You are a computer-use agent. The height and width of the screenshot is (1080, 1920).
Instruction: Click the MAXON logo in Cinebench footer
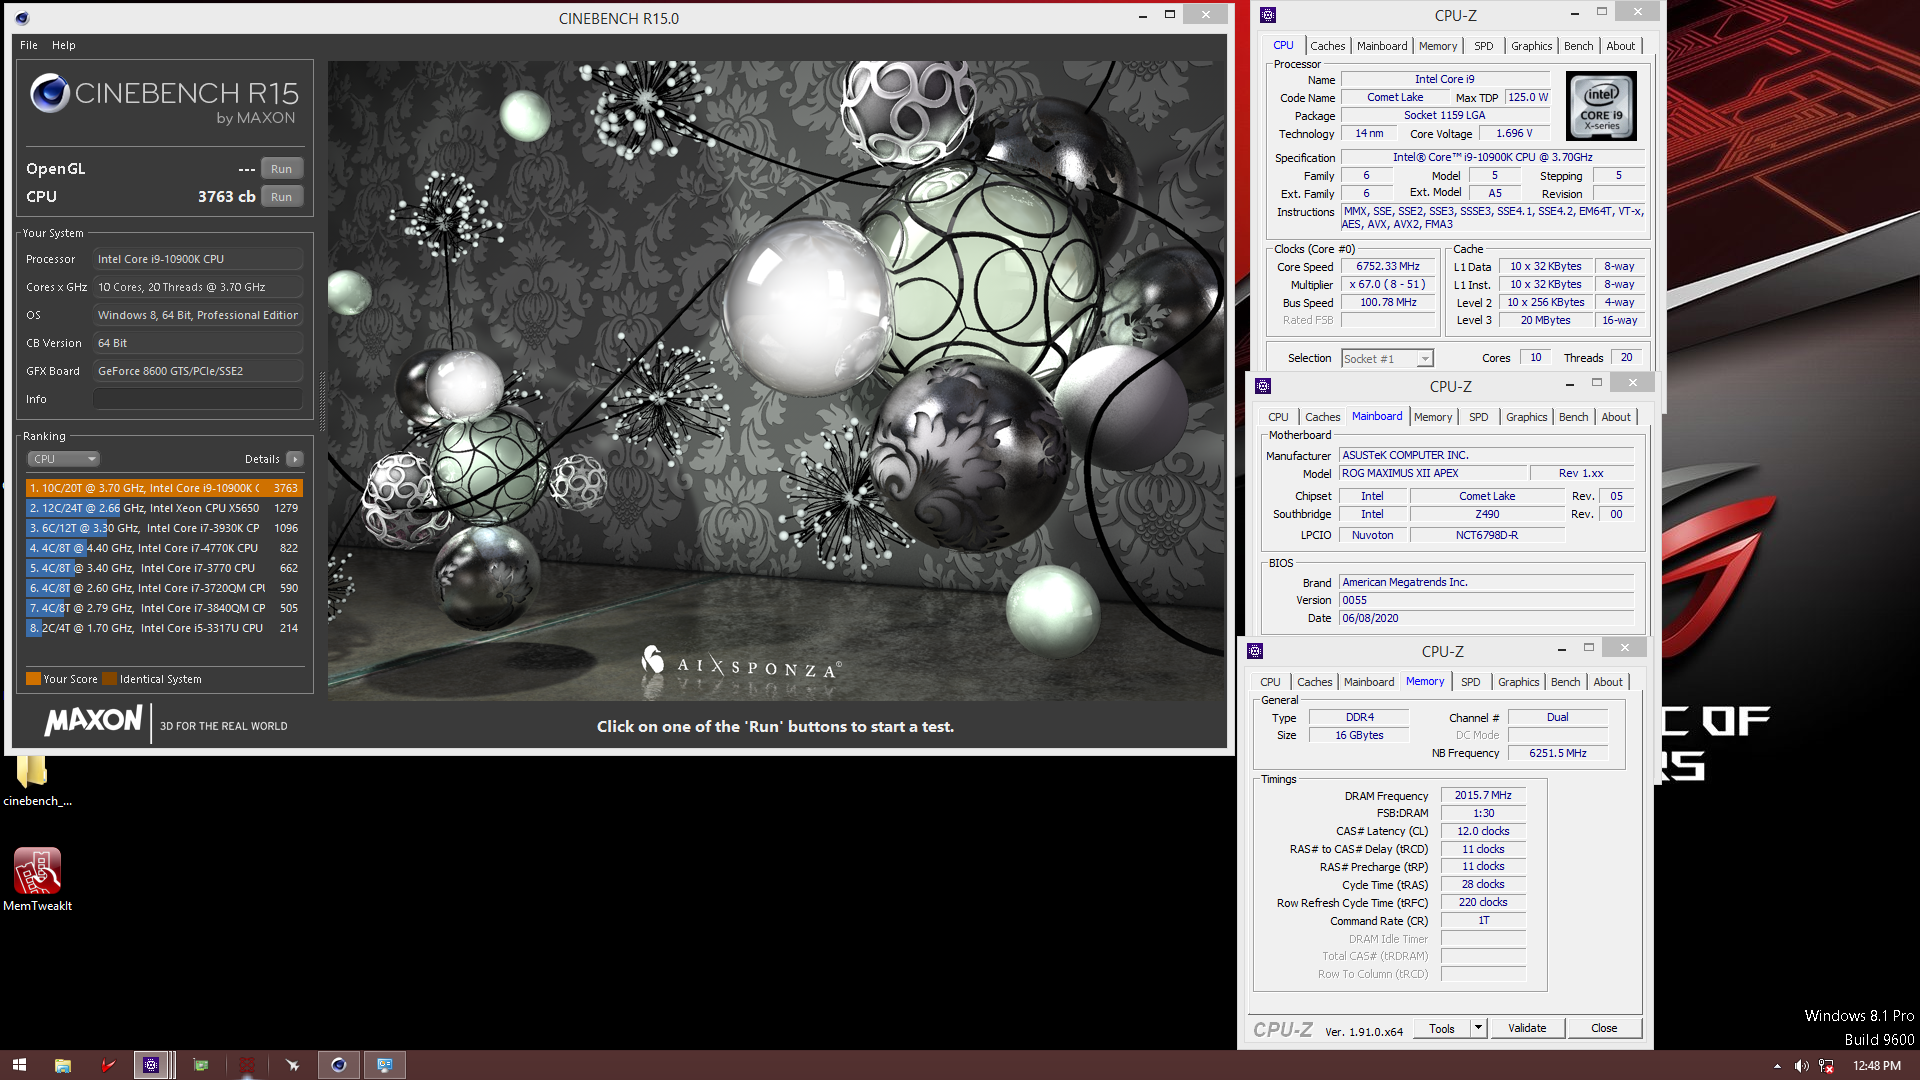(x=93, y=721)
